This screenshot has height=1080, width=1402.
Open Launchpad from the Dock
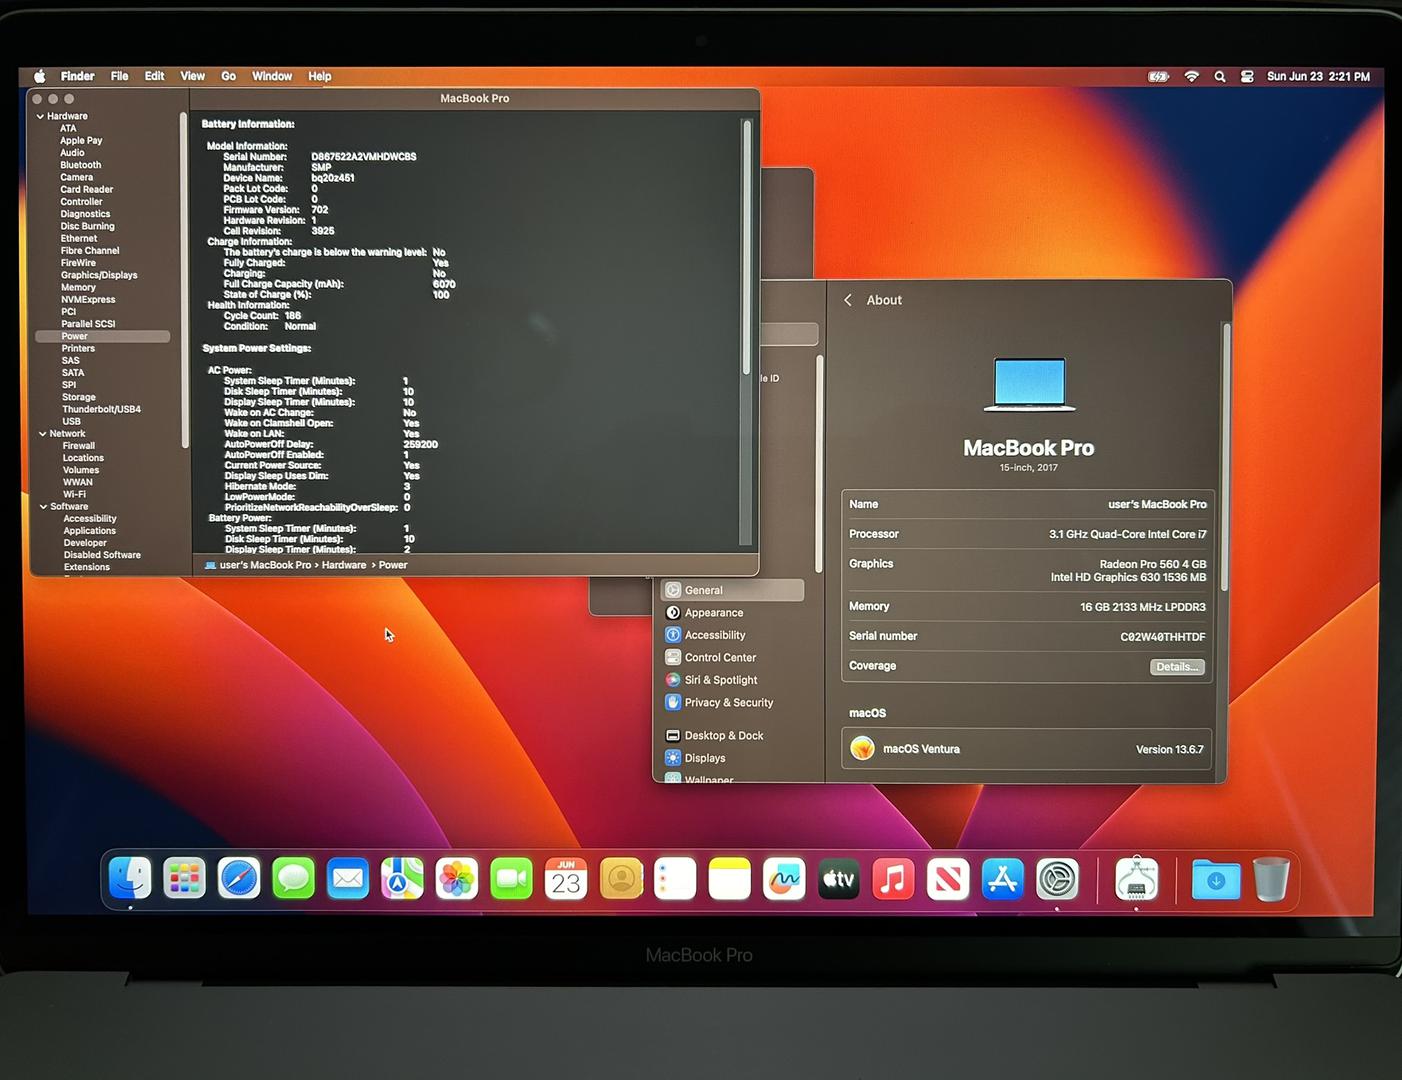pos(184,878)
